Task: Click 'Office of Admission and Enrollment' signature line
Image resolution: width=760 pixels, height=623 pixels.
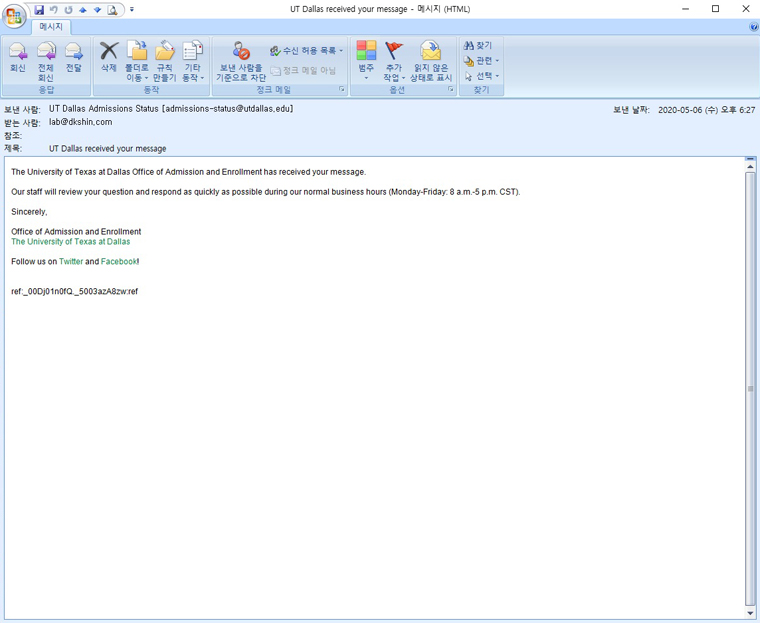Action: [76, 232]
